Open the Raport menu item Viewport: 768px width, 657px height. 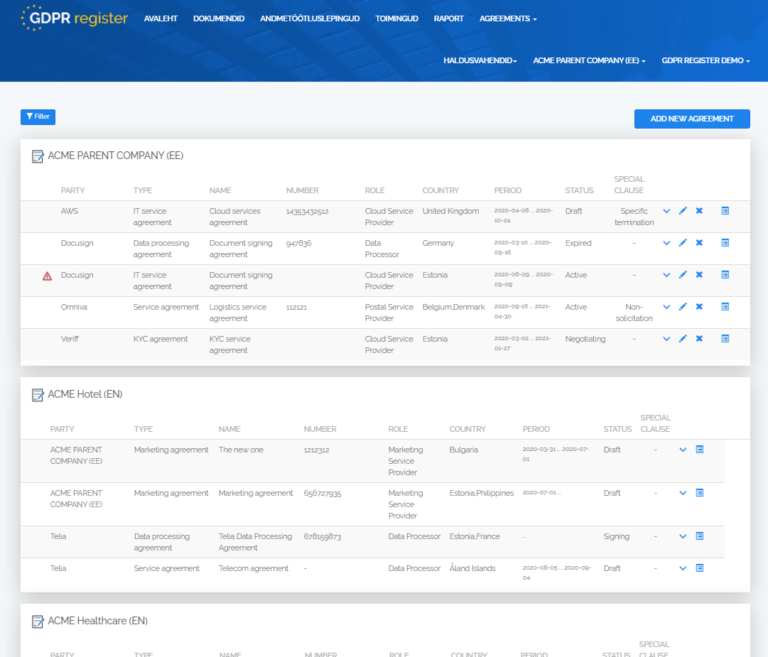pyautogui.click(x=448, y=19)
